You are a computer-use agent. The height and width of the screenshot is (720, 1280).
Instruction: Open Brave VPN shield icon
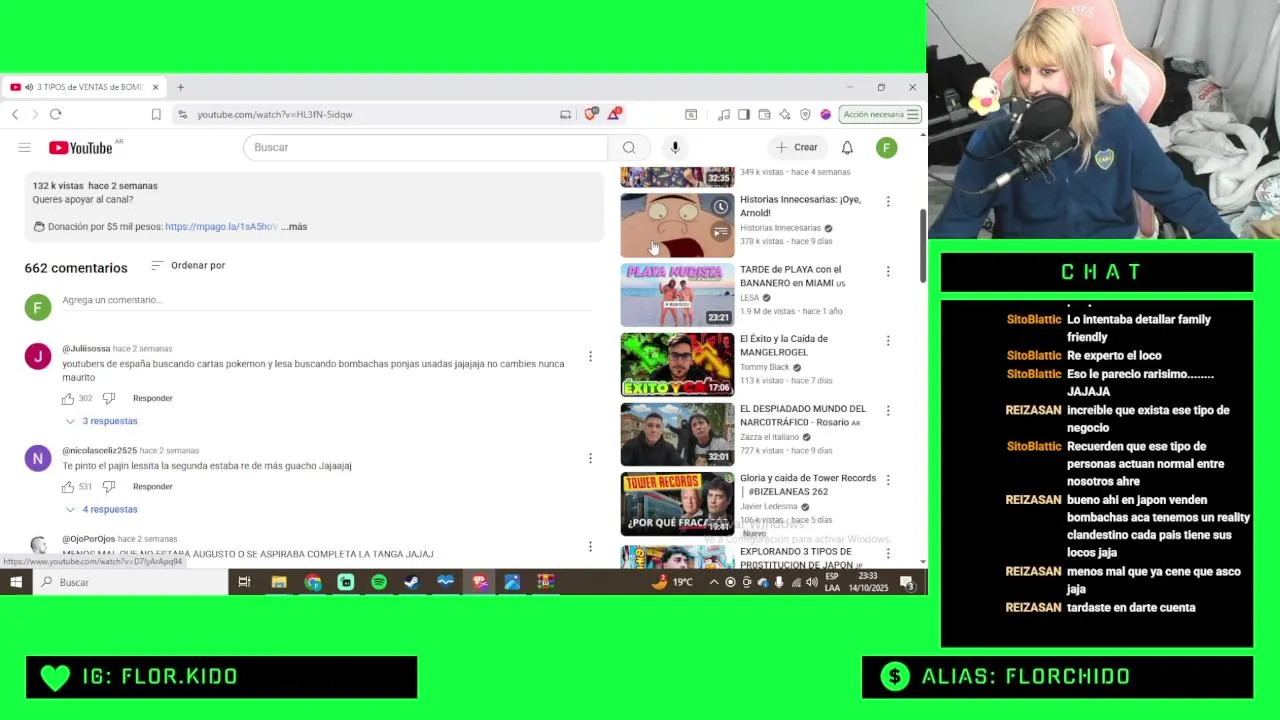pyautogui.click(x=805, y=114)
